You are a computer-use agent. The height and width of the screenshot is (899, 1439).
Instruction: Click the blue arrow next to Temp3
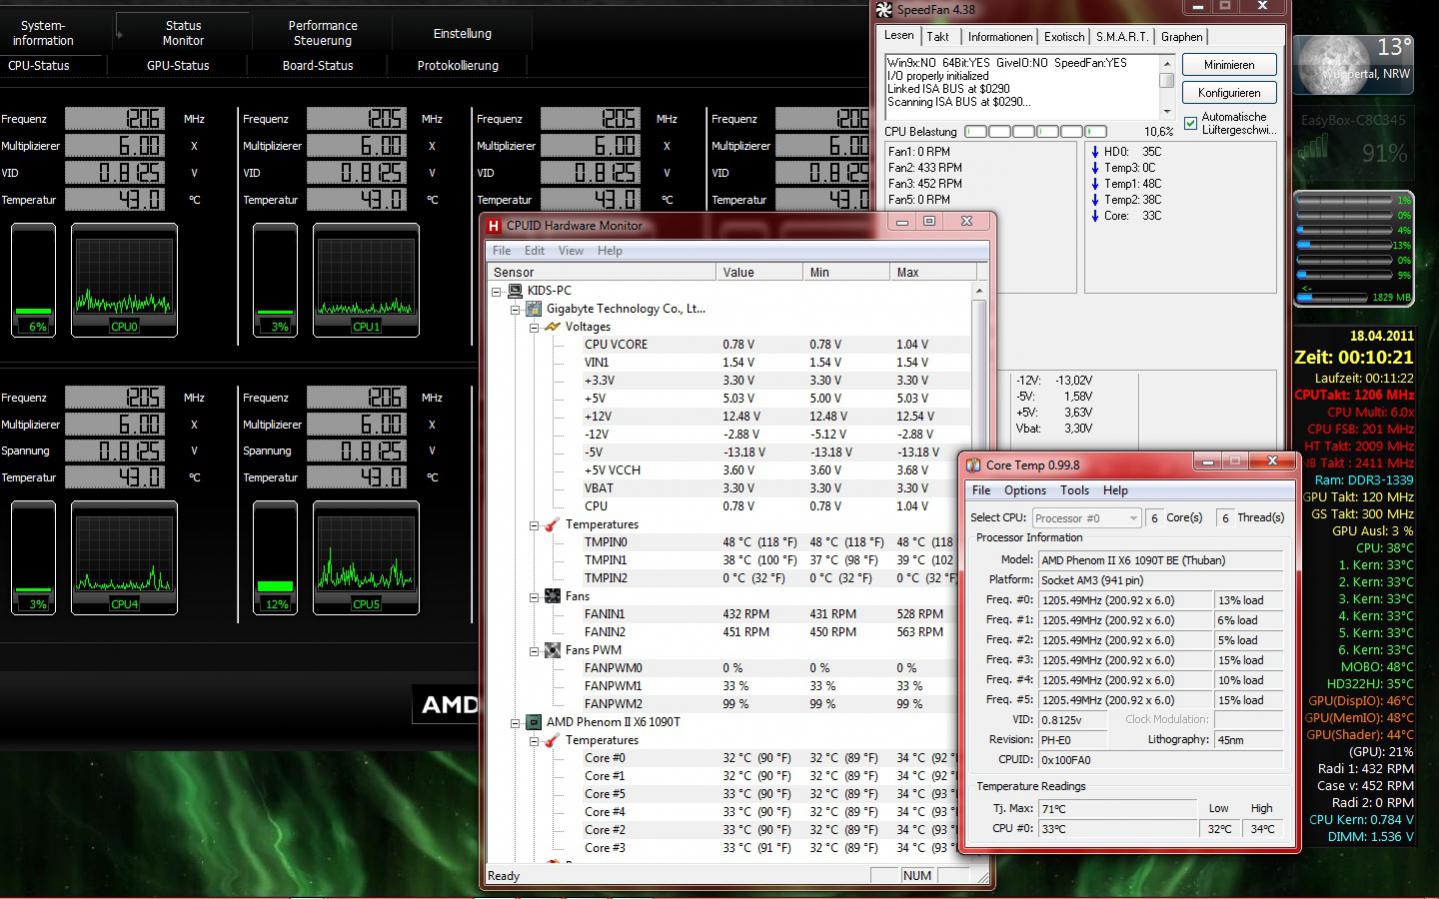coord(1095,168)
